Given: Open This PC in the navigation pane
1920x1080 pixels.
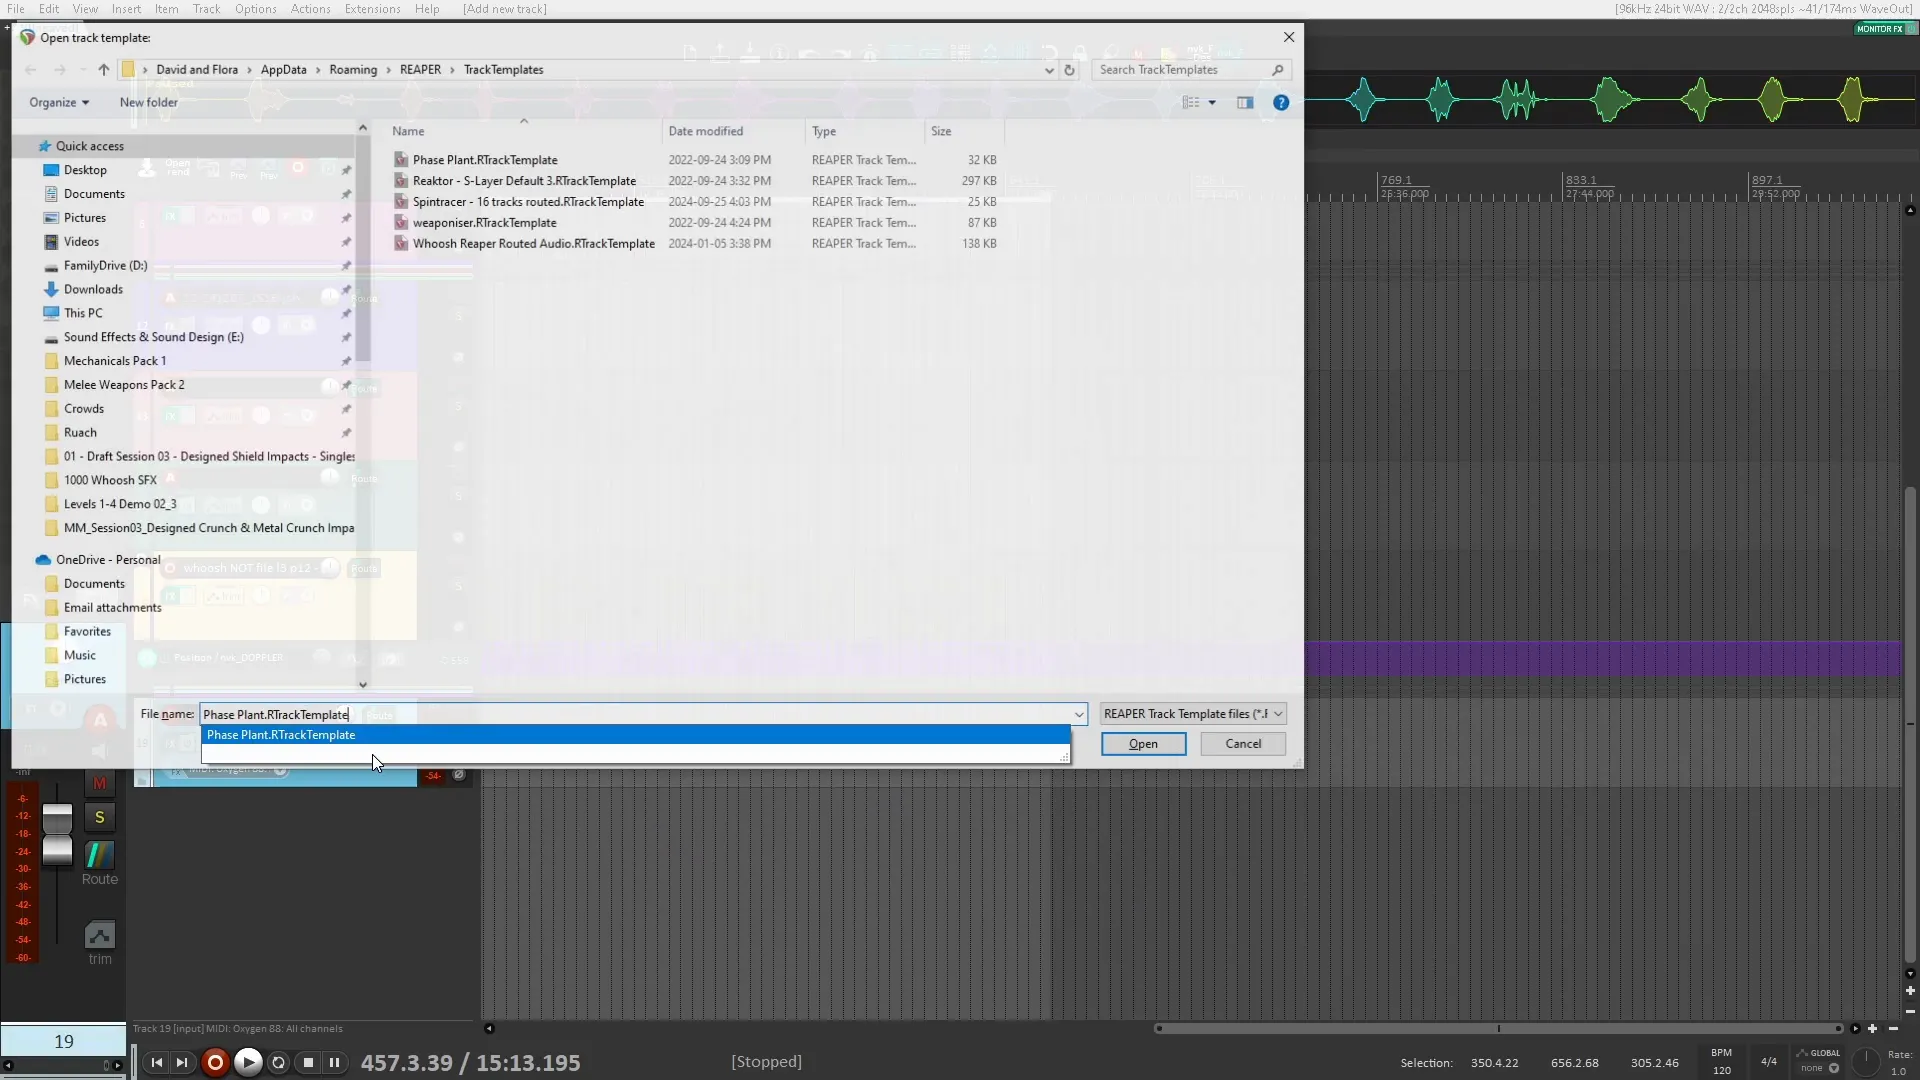Looking at the screenshot, I should tap(83, 313).
